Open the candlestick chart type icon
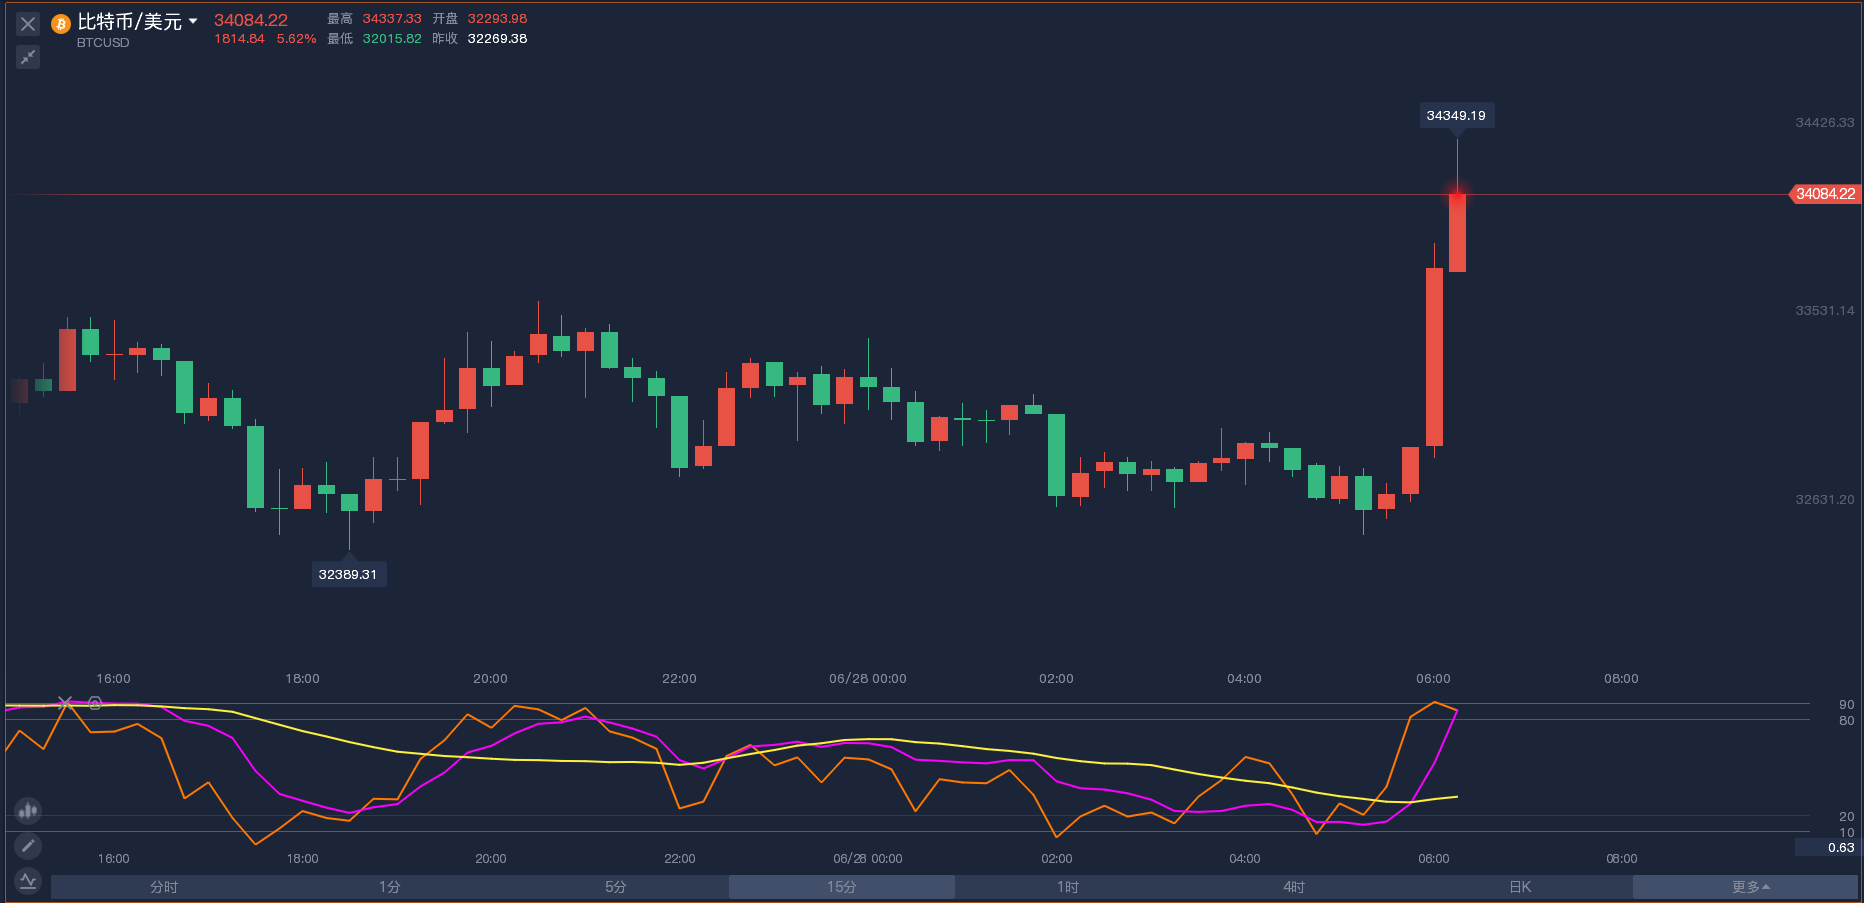The image size is (1864, 903). point(28,810)
